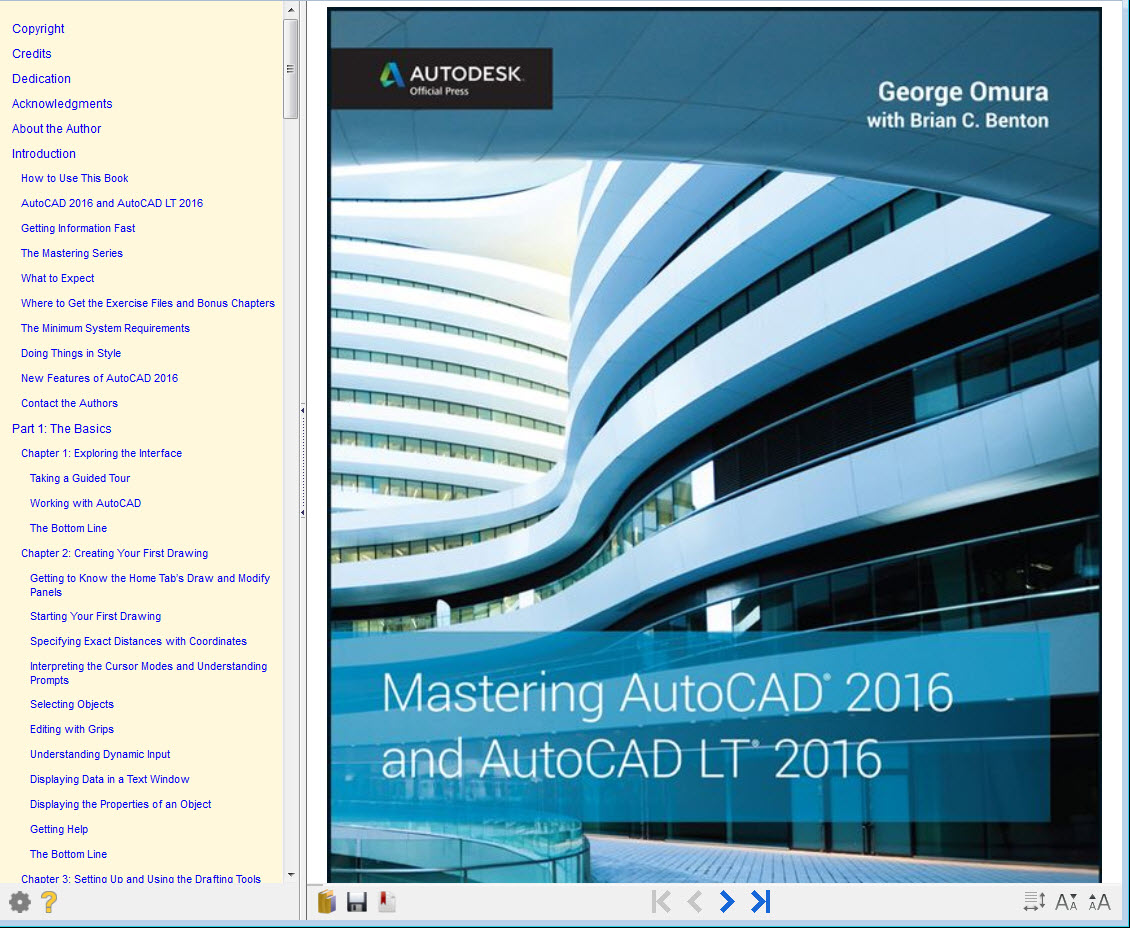Open the Introduction section
Image resolution: width=1130 pixels, height=928 pixels.
43,153
